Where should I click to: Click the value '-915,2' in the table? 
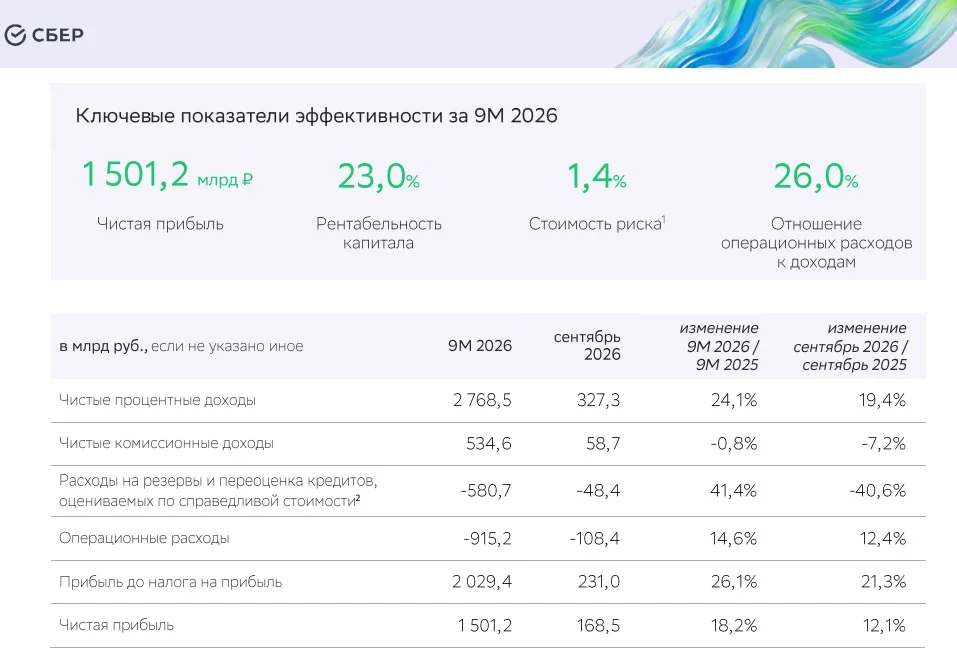click(x=488, y=539)
